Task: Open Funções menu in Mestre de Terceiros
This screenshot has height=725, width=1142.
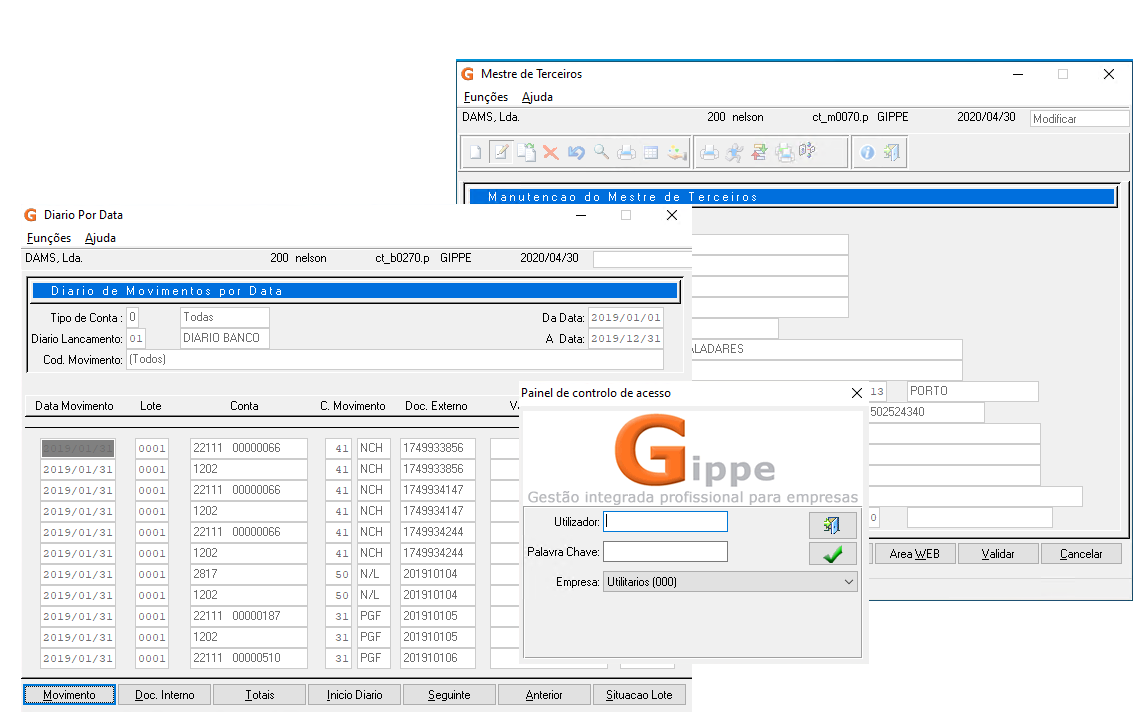Action: [x=486, y=97]
